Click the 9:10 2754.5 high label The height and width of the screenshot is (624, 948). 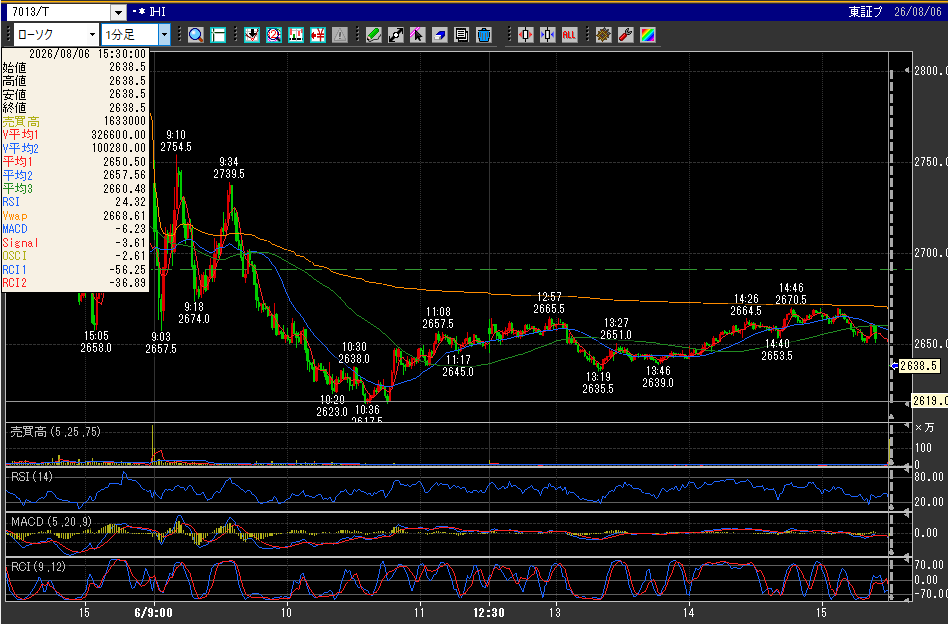[176, 141]
